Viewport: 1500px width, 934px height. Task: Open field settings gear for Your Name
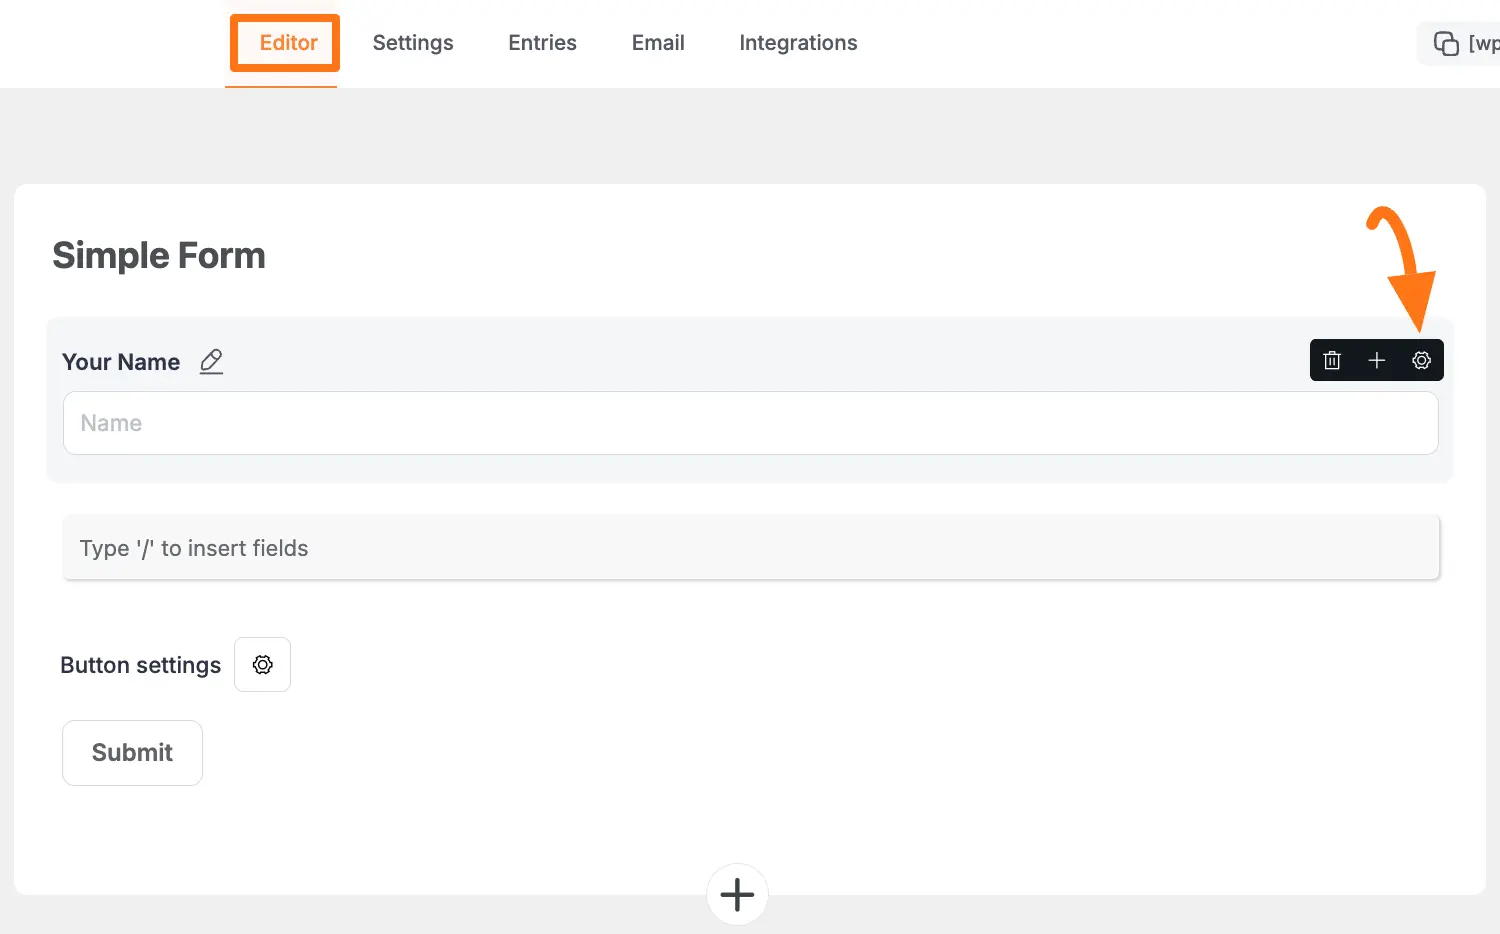(x=1421, y=361)
